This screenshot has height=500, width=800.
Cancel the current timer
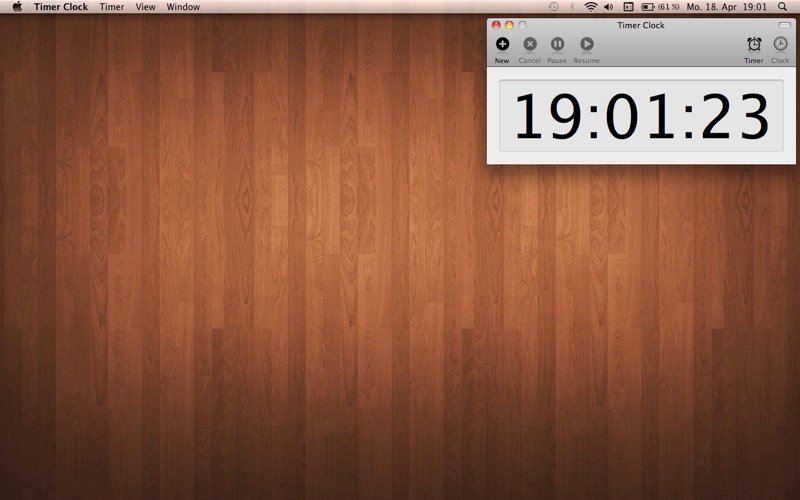point(530,44)
